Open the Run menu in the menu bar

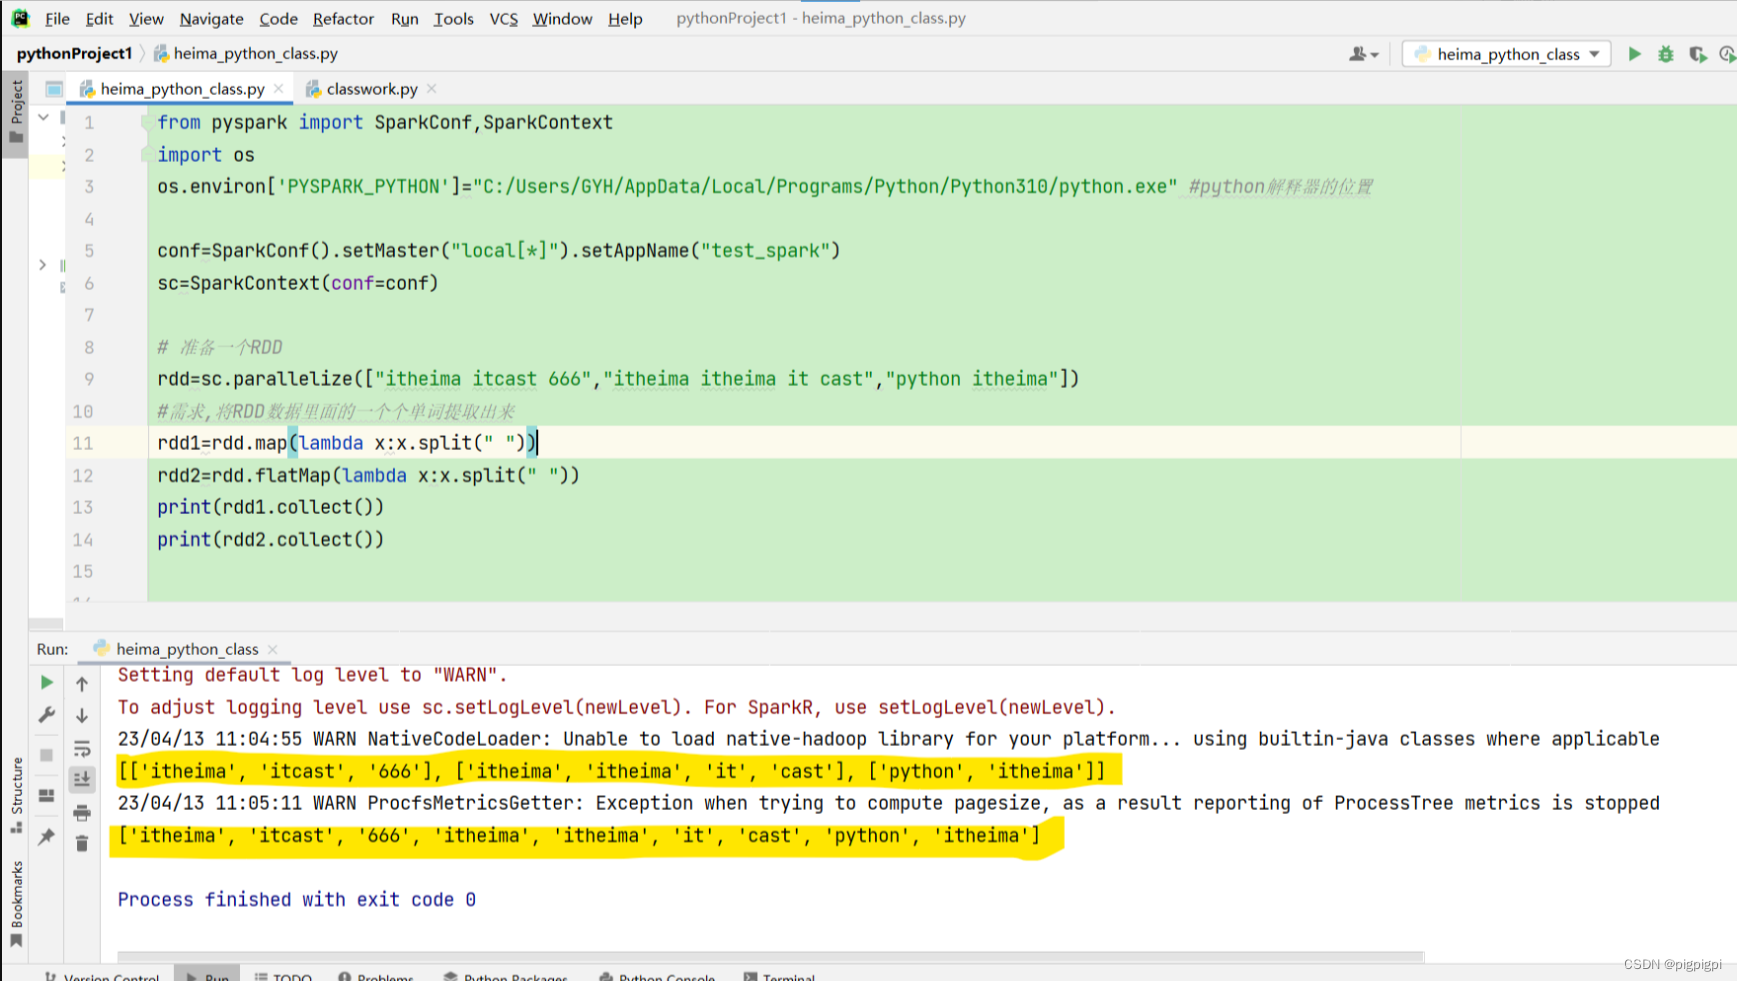[404, 18]
